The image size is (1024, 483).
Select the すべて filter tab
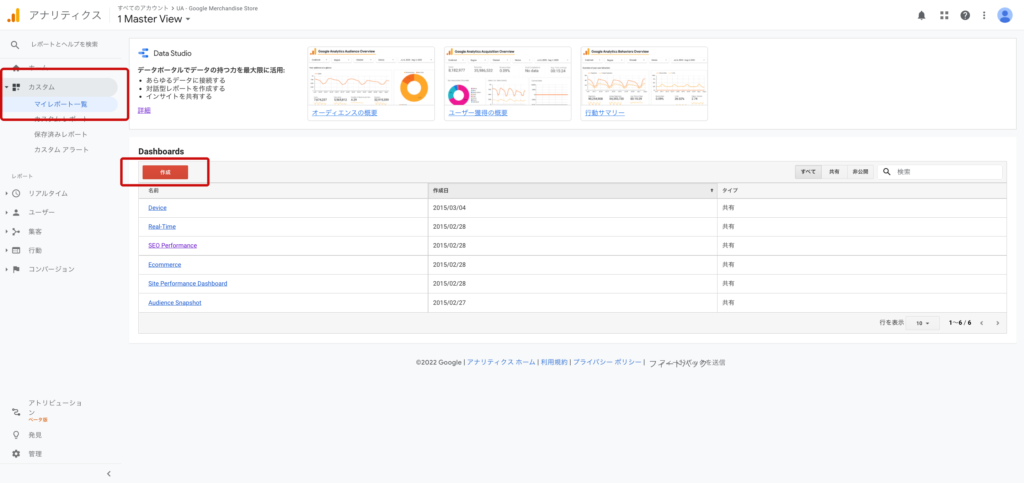(807, 172)
